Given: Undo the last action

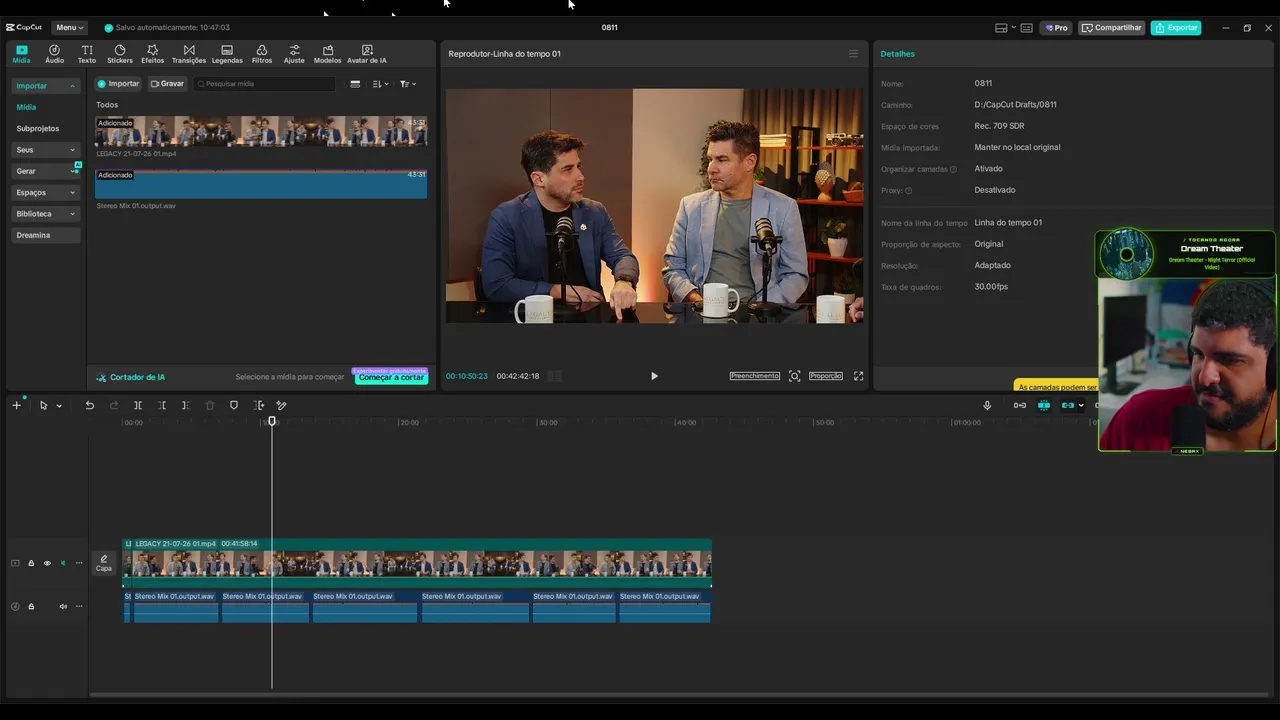Looking at the screenshot, I should click(x=89, y=405).
